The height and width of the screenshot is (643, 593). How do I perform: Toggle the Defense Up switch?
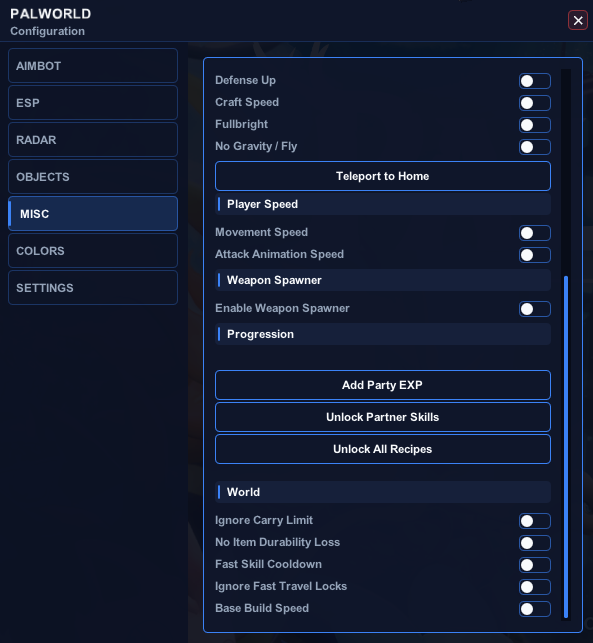click(x=534, y=81)
